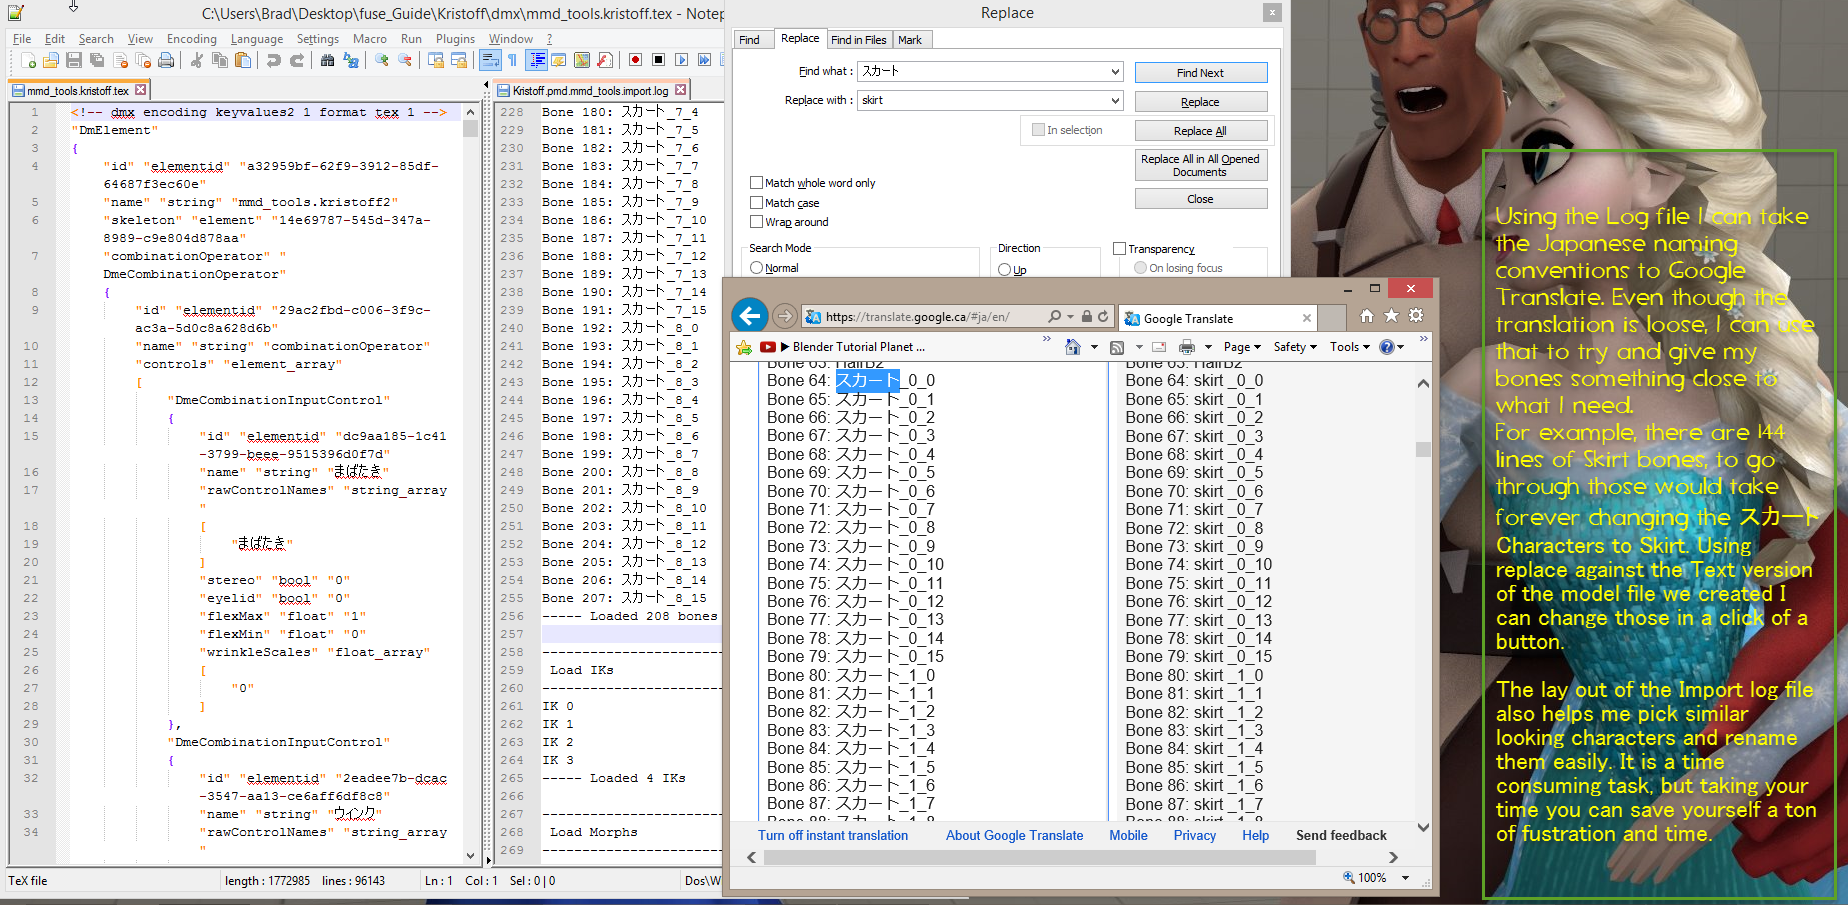This screenshot has height=905, width=1848.
Task: Click the Zoom Out magnifier icon
Action: coord(405,60)
